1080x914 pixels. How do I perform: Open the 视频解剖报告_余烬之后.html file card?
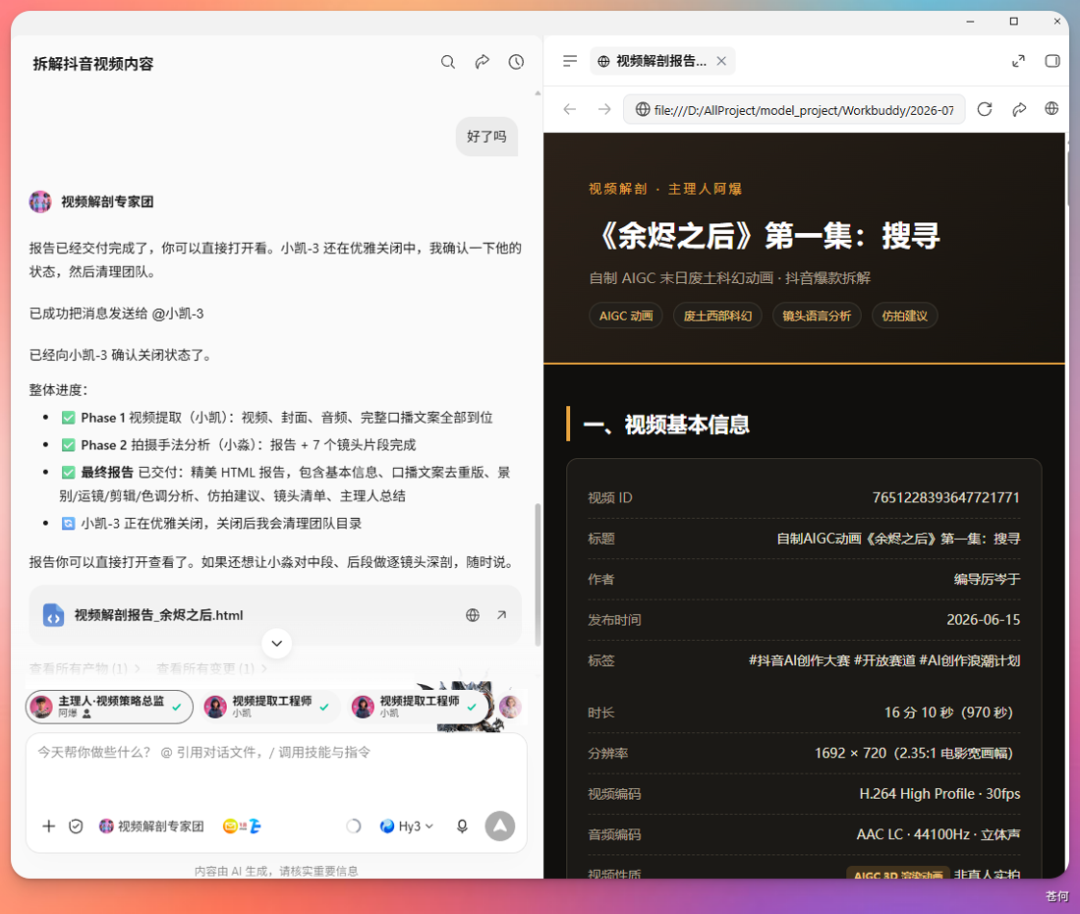coord(275,615)
